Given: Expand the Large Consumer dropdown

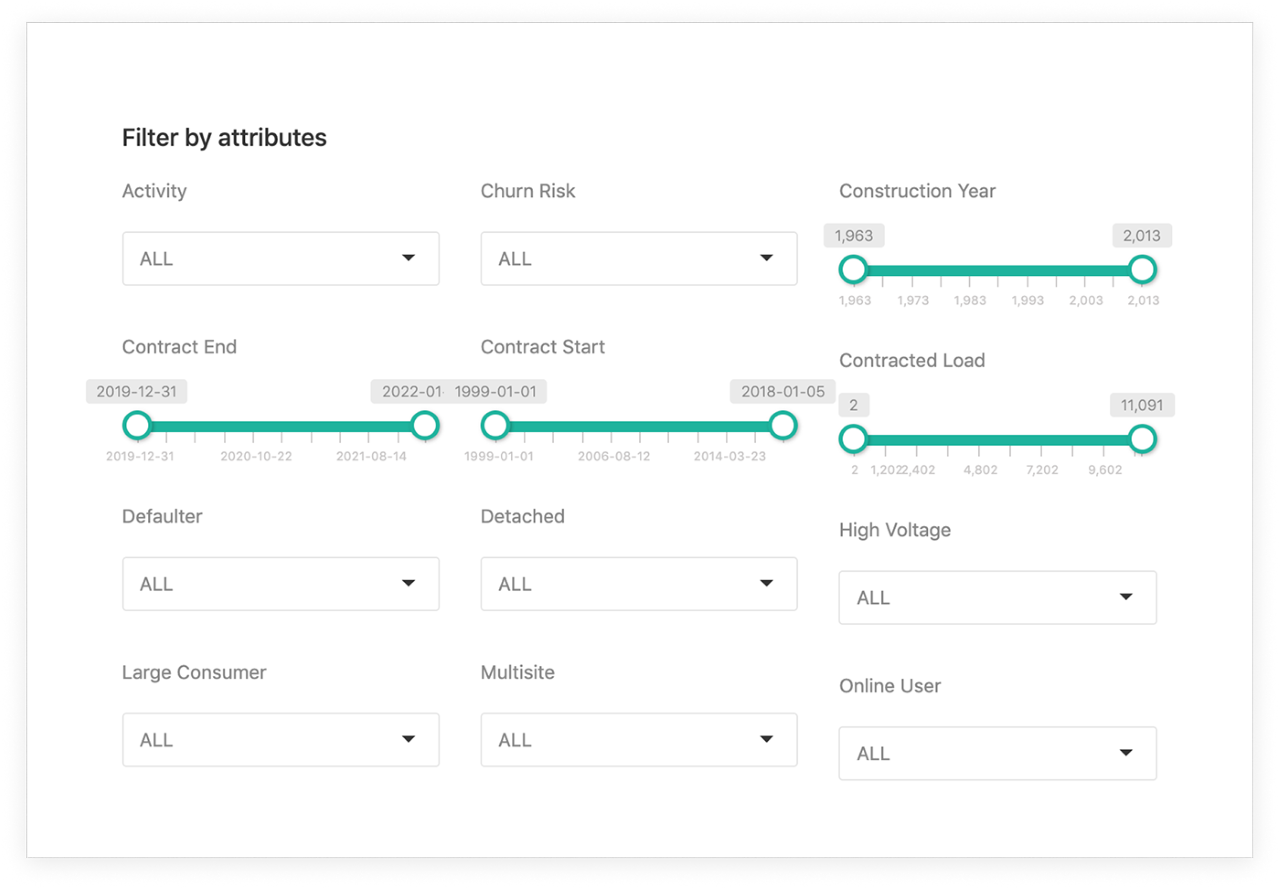Looking at the screenshot, I should (280, 740).
